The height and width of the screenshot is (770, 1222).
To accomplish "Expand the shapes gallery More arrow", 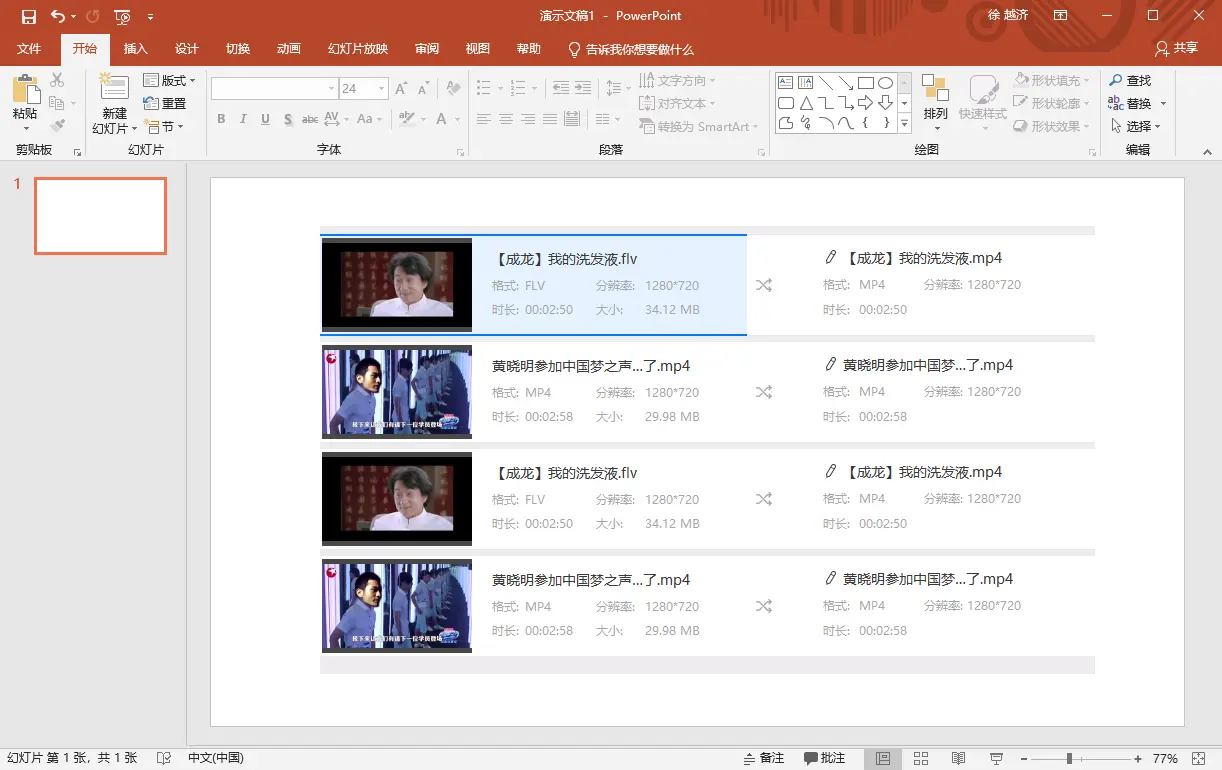I will click(904, 124).
